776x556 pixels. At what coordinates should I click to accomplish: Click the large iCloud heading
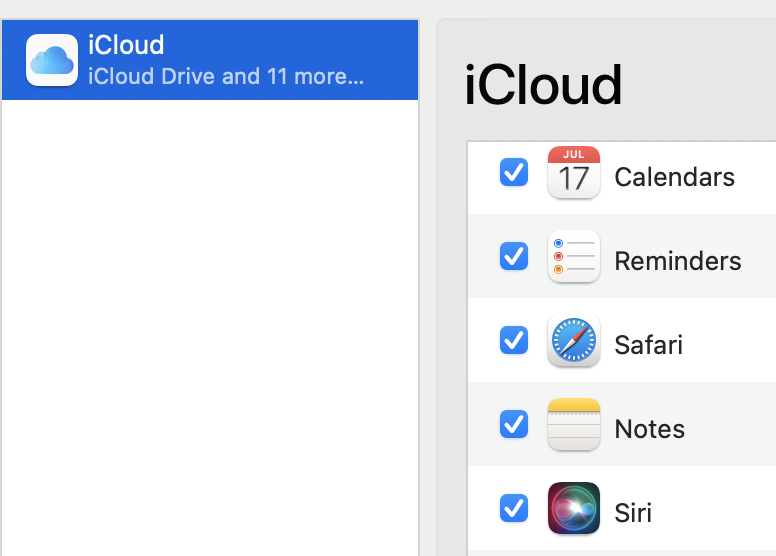(543, 85)
